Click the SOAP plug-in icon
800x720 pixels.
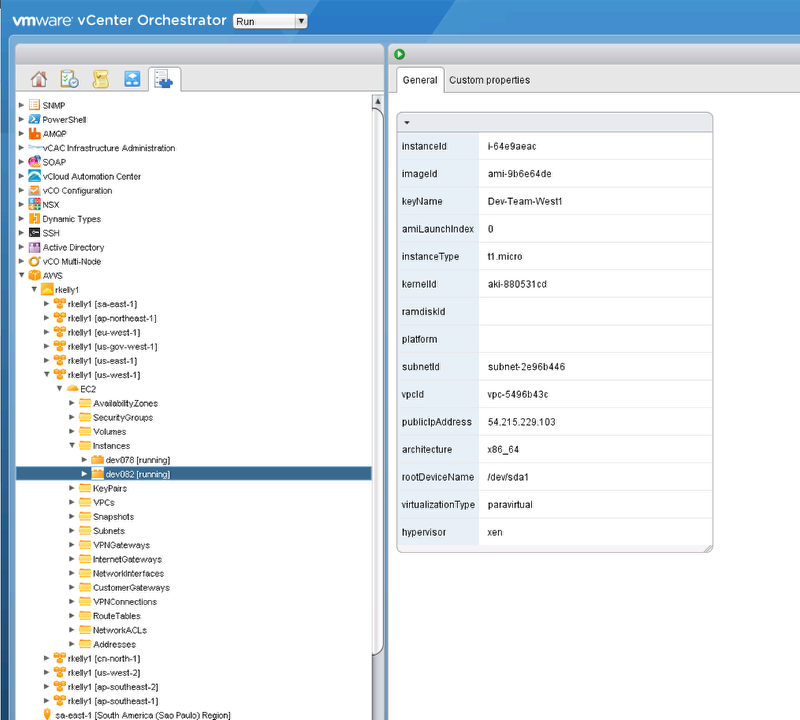[34, 162]
